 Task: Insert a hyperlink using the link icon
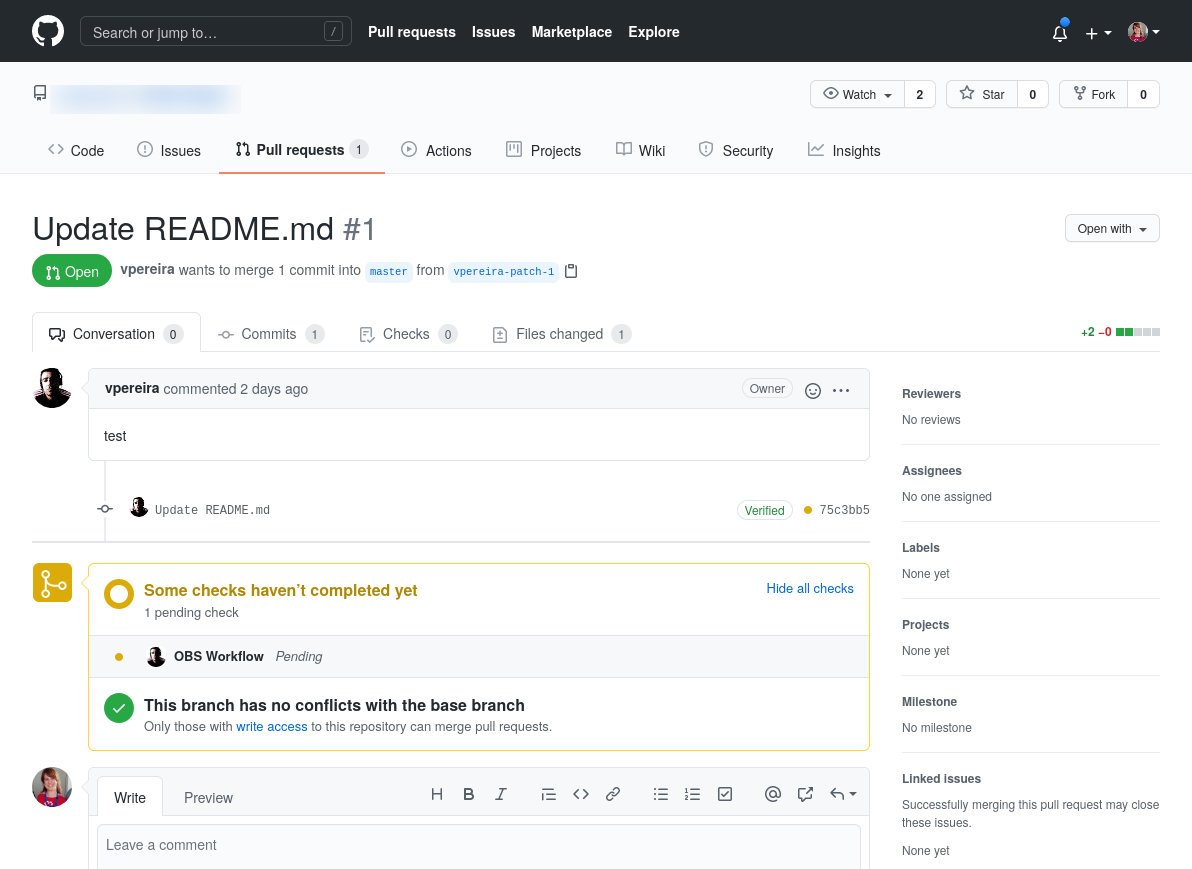point(613,794)
